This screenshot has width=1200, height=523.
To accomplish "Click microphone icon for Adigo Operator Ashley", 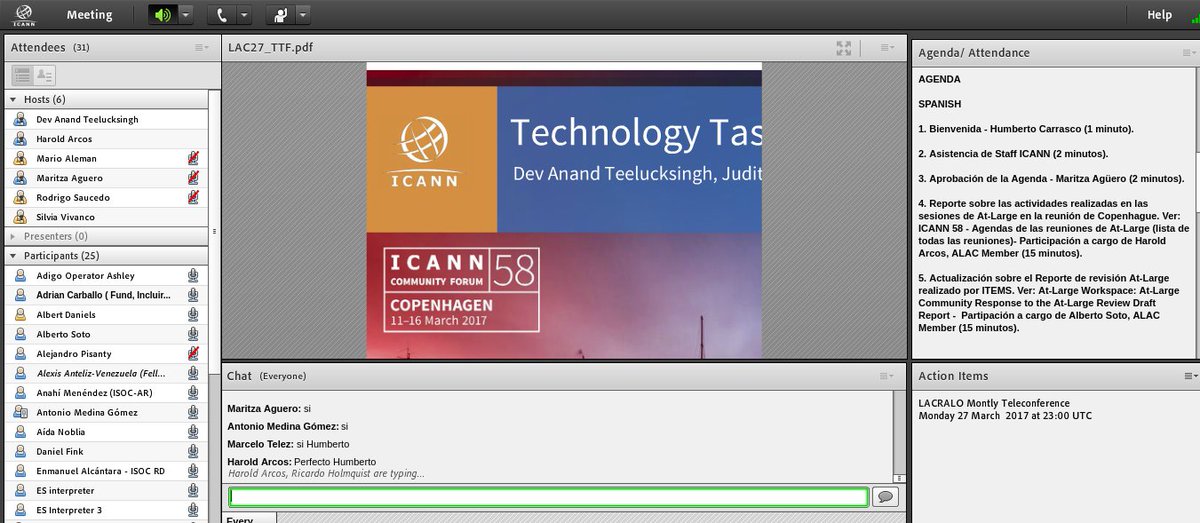I will pyautogui.click(x=193, y=276).
